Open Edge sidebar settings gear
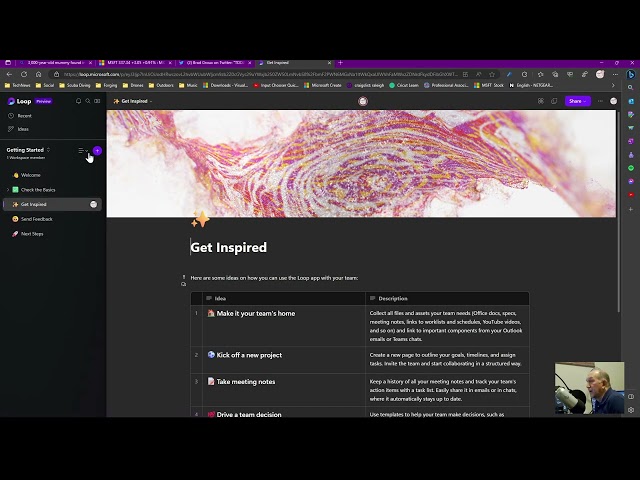The height and width of the screenshot is (480, 640). pos(631,410)
